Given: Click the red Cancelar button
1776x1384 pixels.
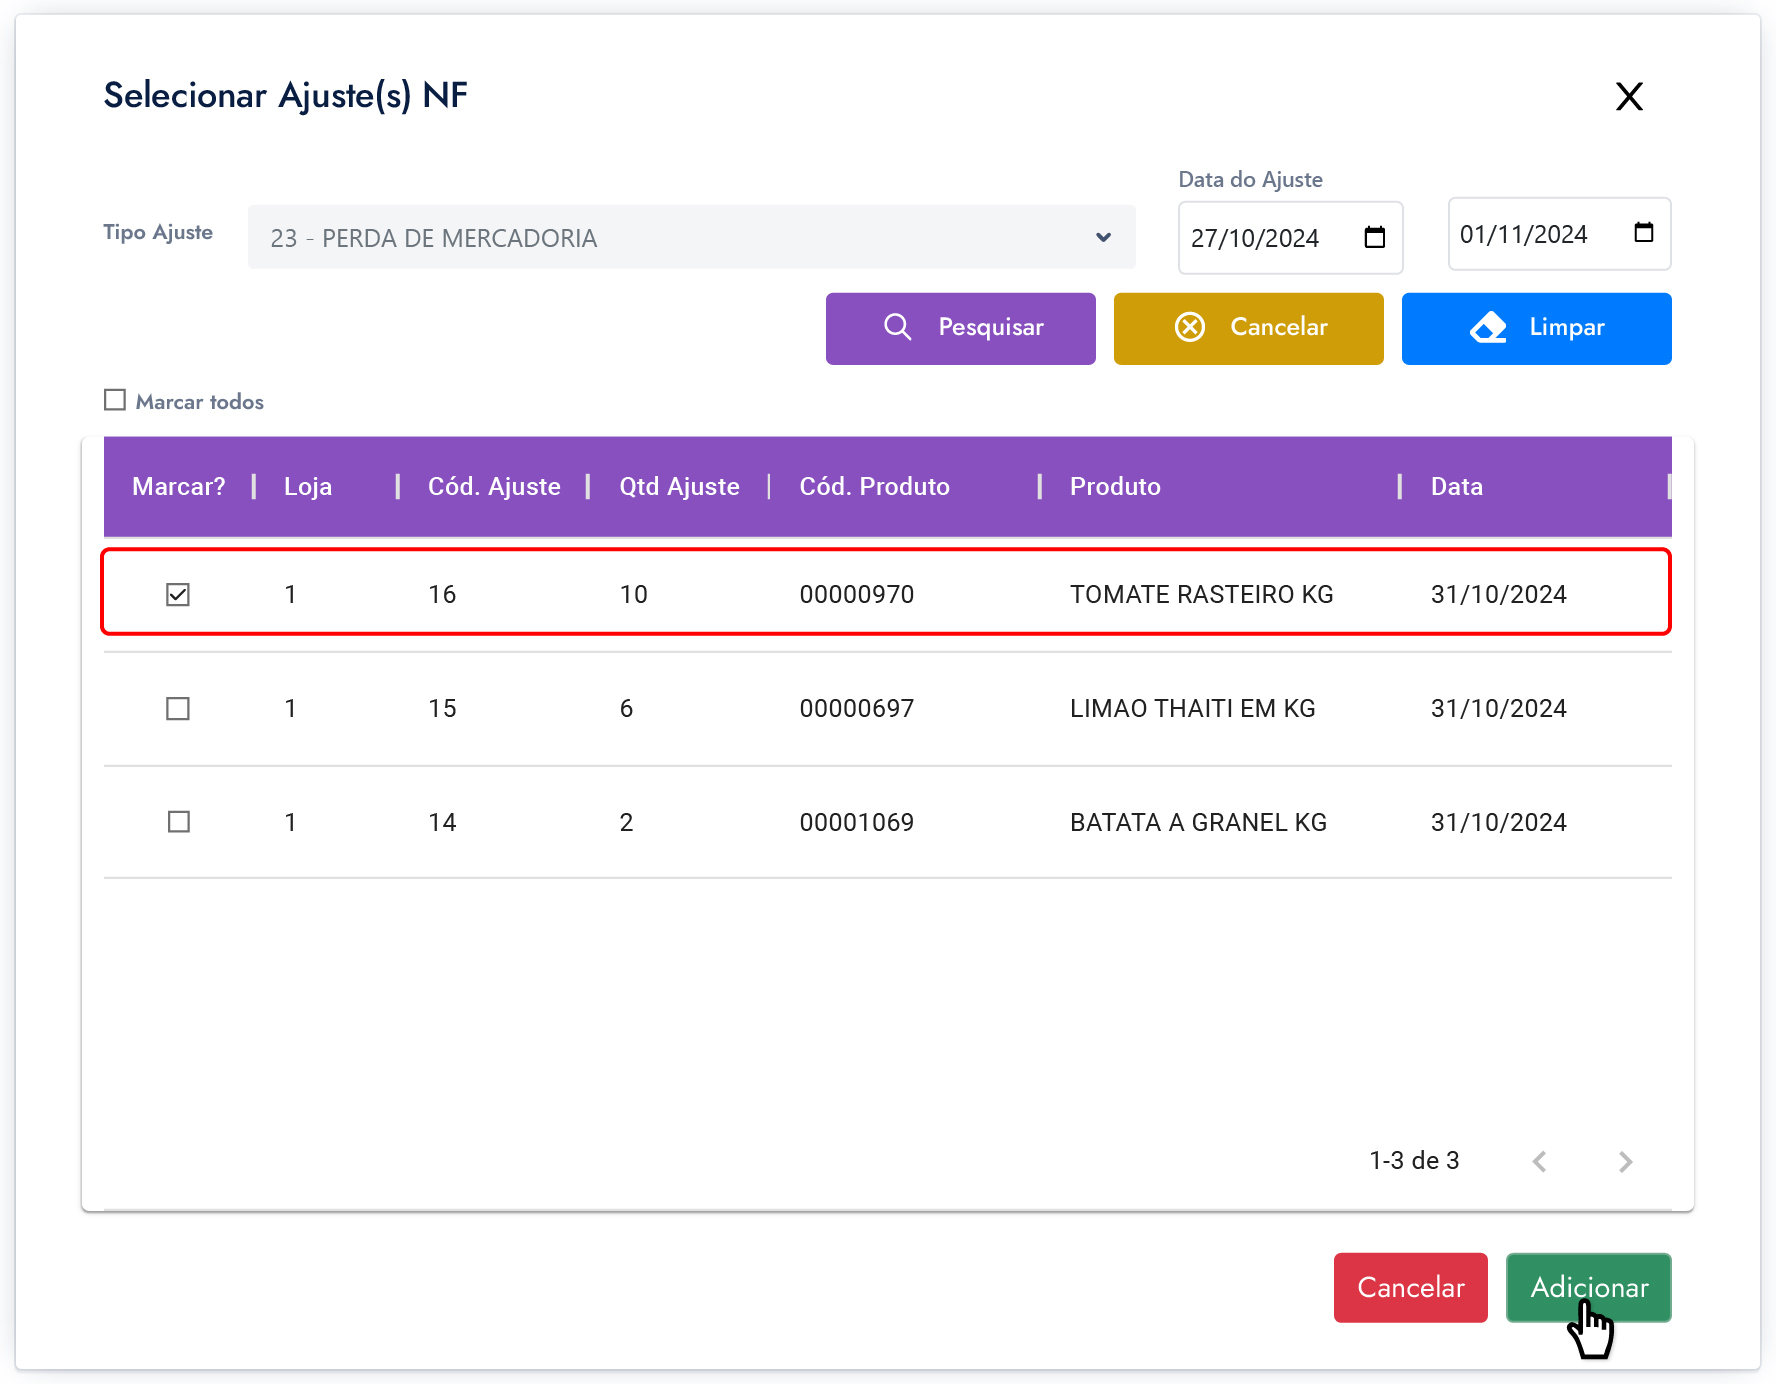Looking at the screenshot, I should coord(1410,1287).
